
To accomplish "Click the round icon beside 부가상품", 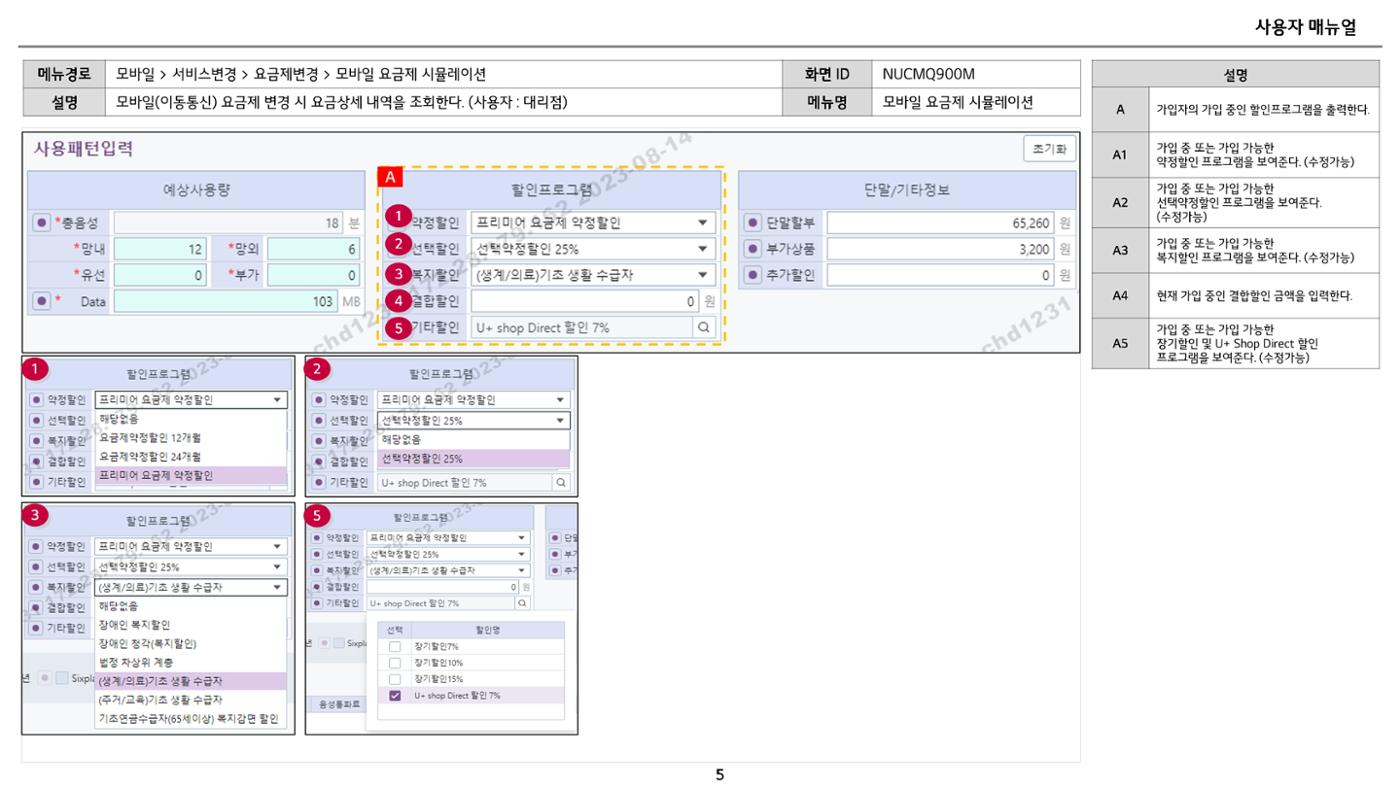I will pyautogui.click(x=754, y=249).
